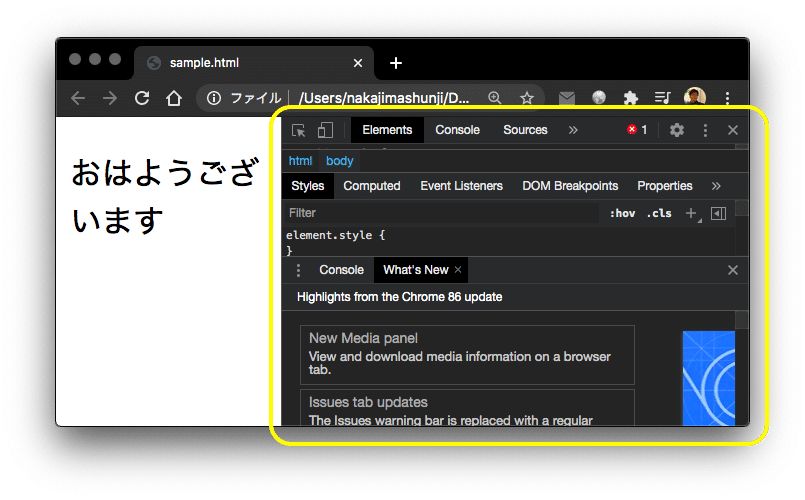Close the What's New tab
The image size is (805, 500).
[458, 270]
